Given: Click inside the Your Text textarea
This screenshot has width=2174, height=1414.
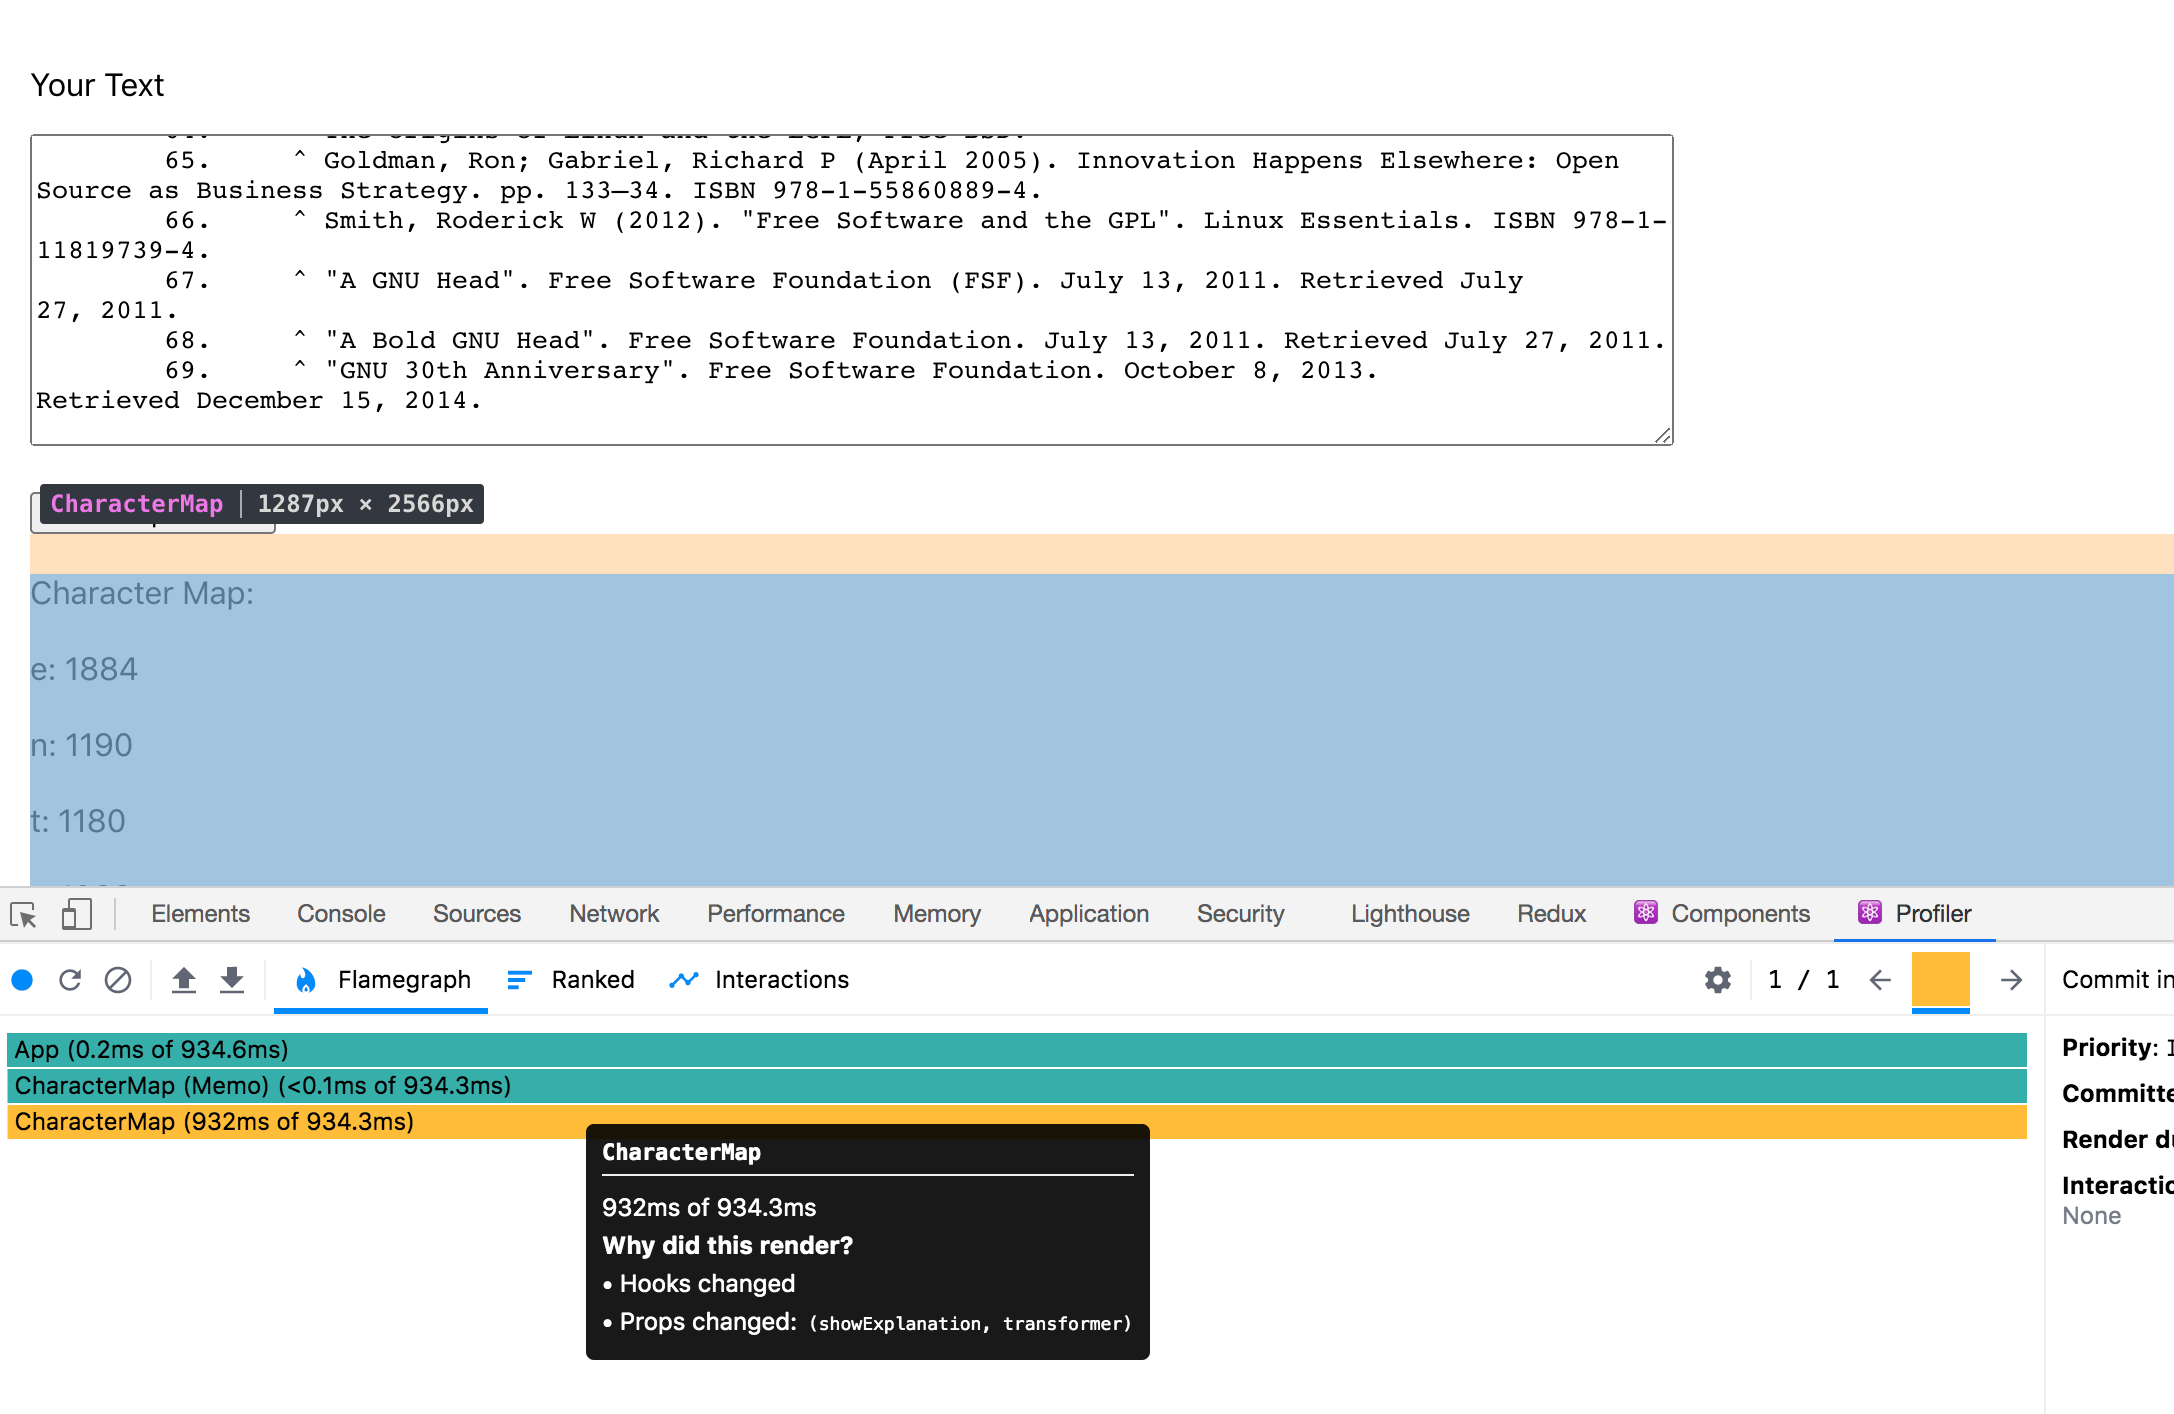Looking at the screenshot, I should [x=852, y=290].
